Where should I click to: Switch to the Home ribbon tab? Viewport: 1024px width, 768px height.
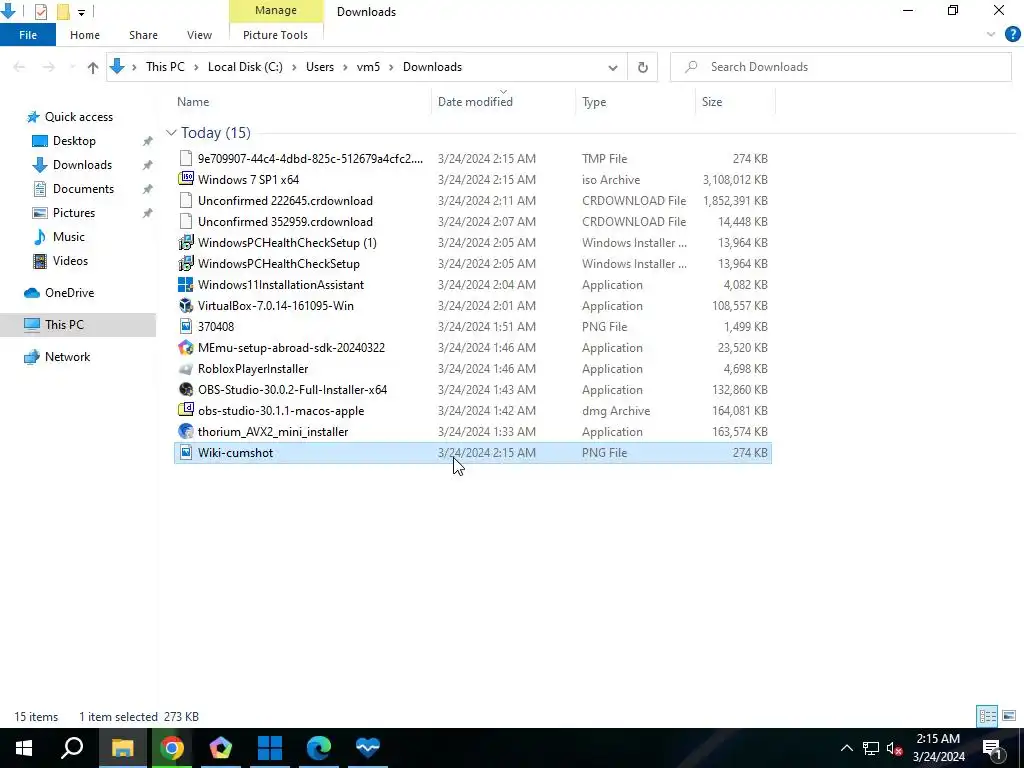pos(85,35)
